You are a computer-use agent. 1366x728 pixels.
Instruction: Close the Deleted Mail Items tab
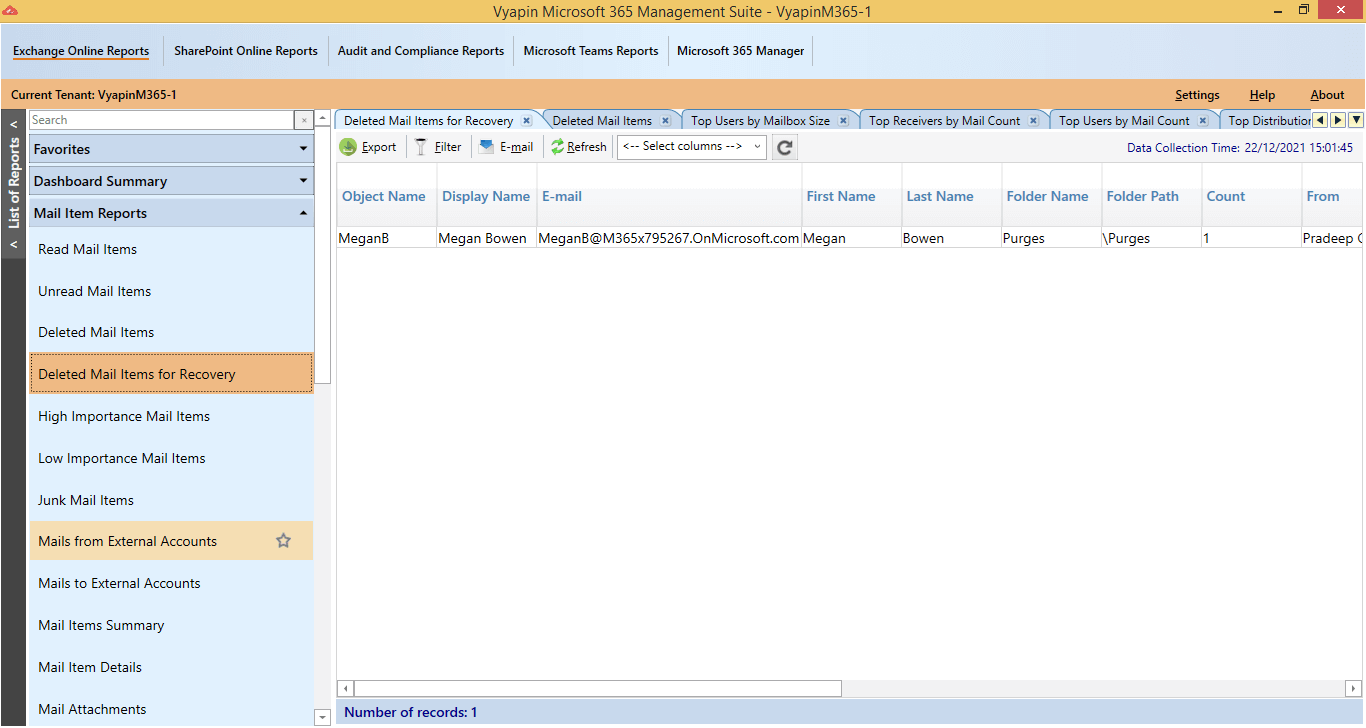[x=665, y=121]
